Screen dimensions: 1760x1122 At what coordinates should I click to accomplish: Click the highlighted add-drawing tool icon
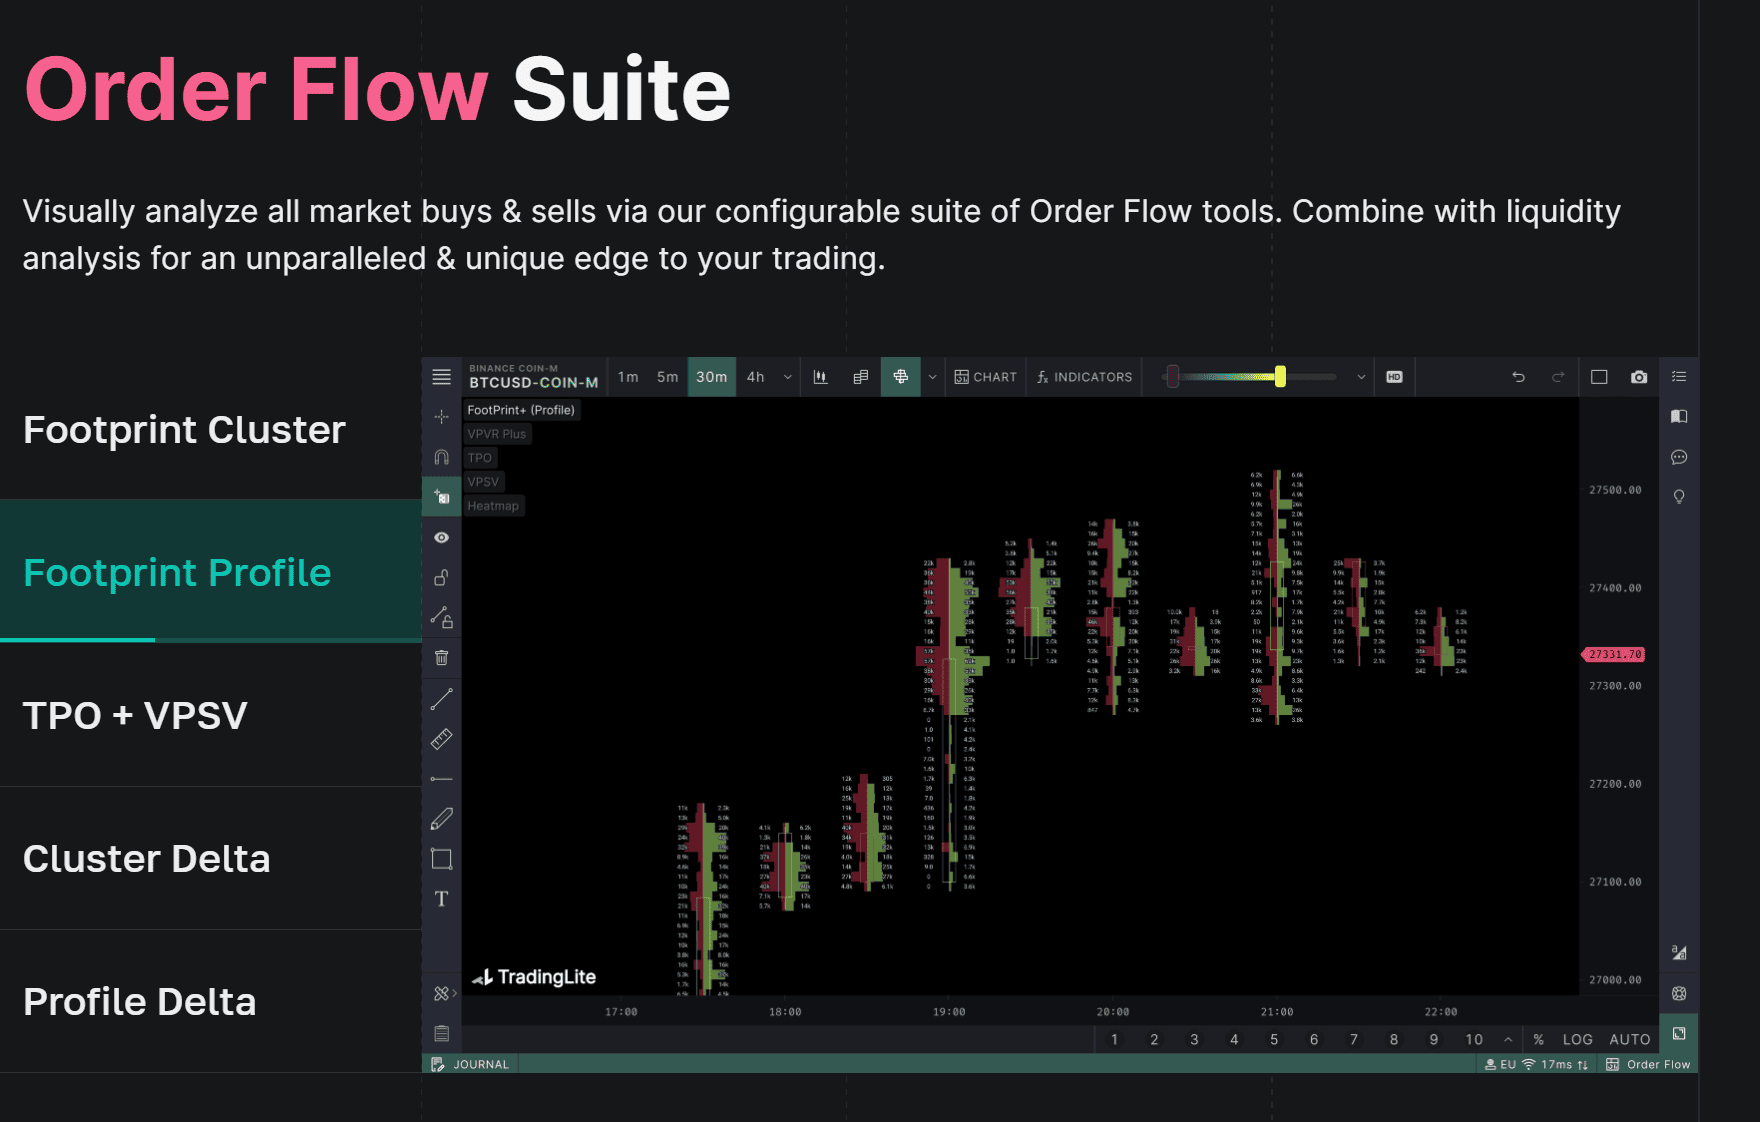(441, 497)
